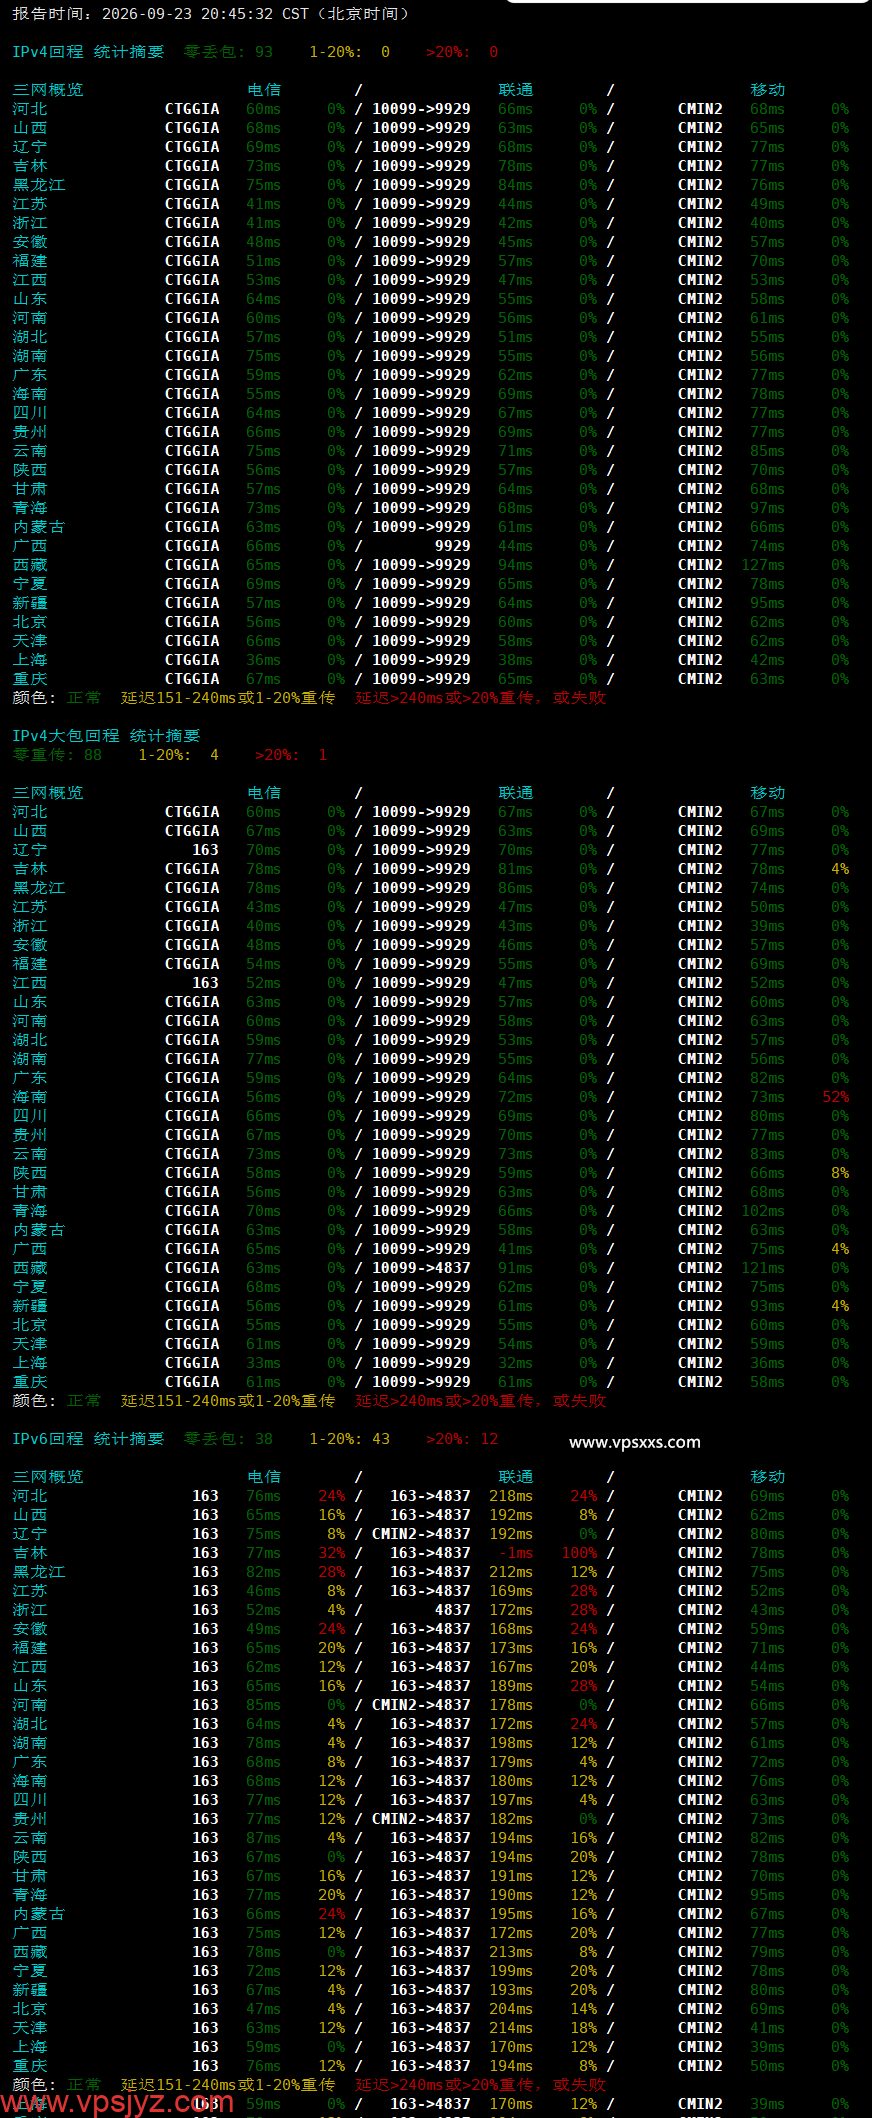The height and width of the screenshot is (2118, 872).
Task: Click the standalone "4837" route in 浙江 row
Action: 452,1610
